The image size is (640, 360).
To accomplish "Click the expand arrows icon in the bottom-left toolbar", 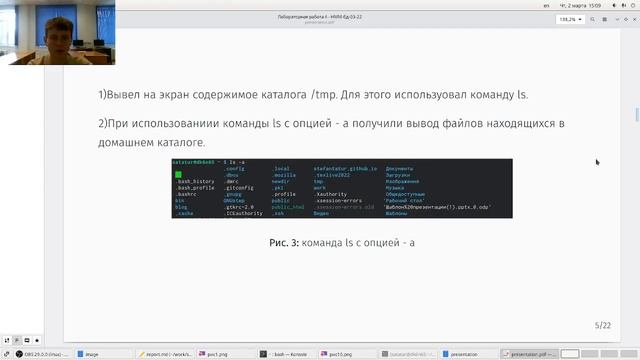I will coord(7,340).
